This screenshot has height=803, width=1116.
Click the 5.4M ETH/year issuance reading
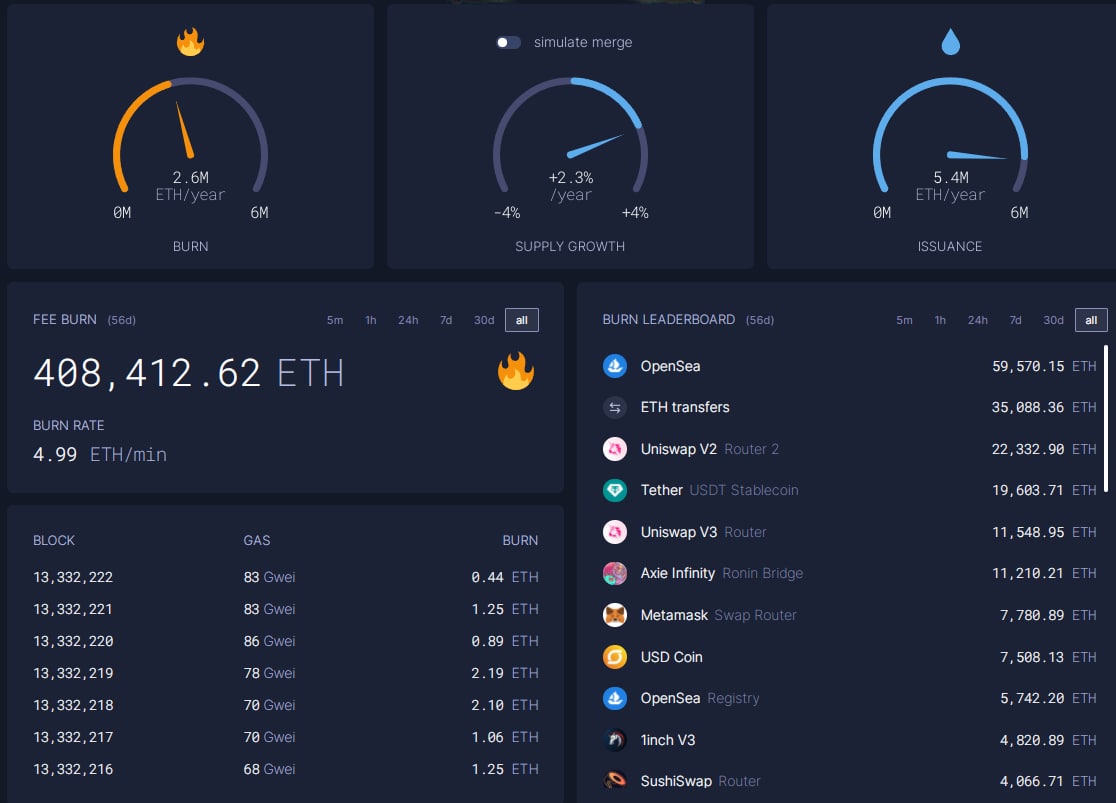(950, 186)
